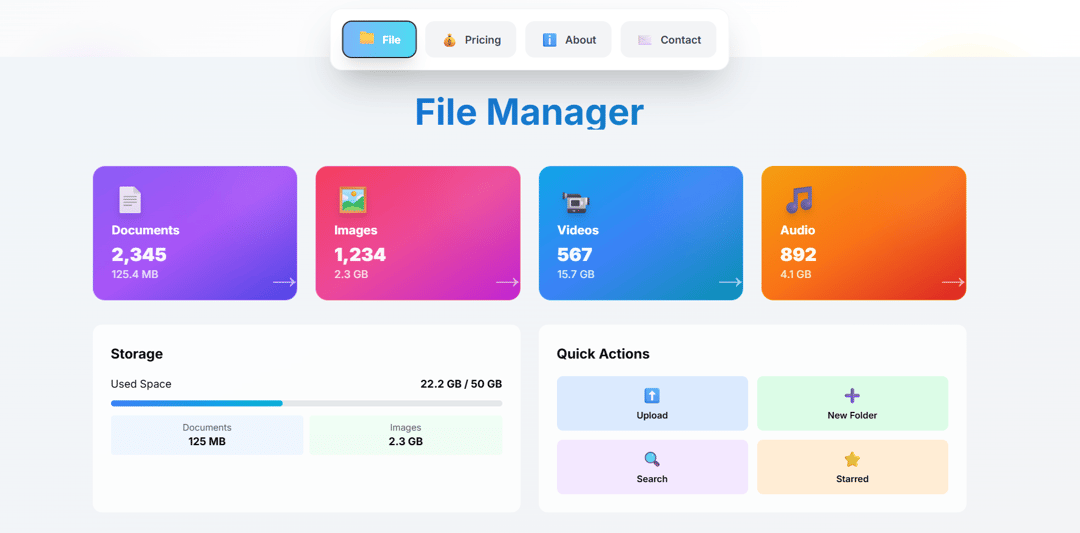1080x533 pixels.
Task: Click the '125.4 MB' size text
Action: pyautogui.click(x=135, y=274)
